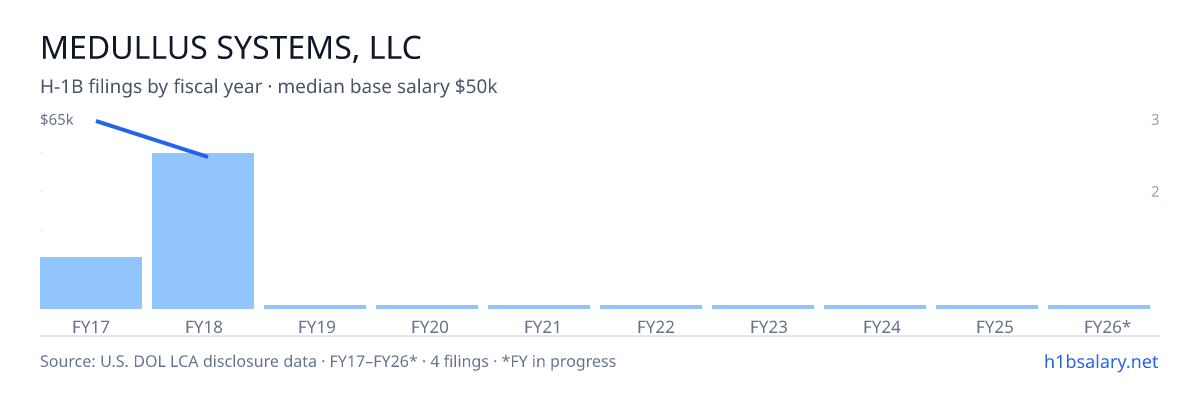Select the FY19 thin bar

tap(315, 307)
